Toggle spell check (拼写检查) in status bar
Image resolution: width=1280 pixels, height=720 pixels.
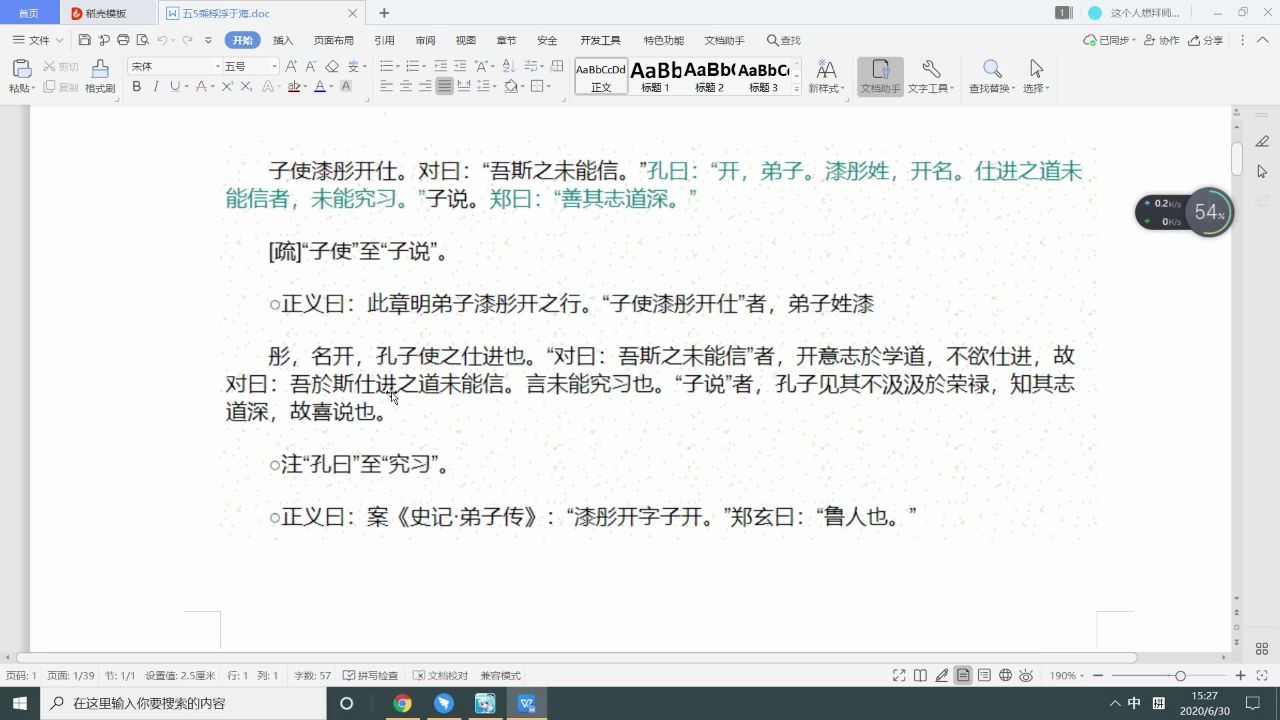tap(370, 675)
